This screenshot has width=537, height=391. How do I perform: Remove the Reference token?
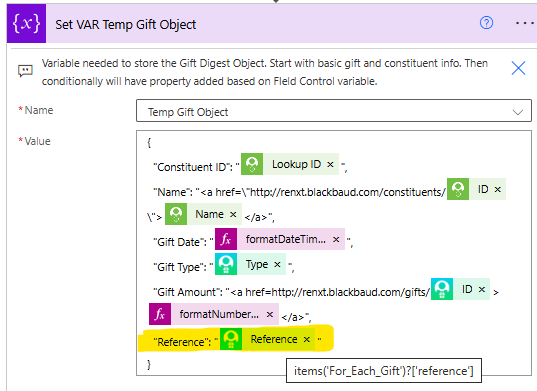307,340
